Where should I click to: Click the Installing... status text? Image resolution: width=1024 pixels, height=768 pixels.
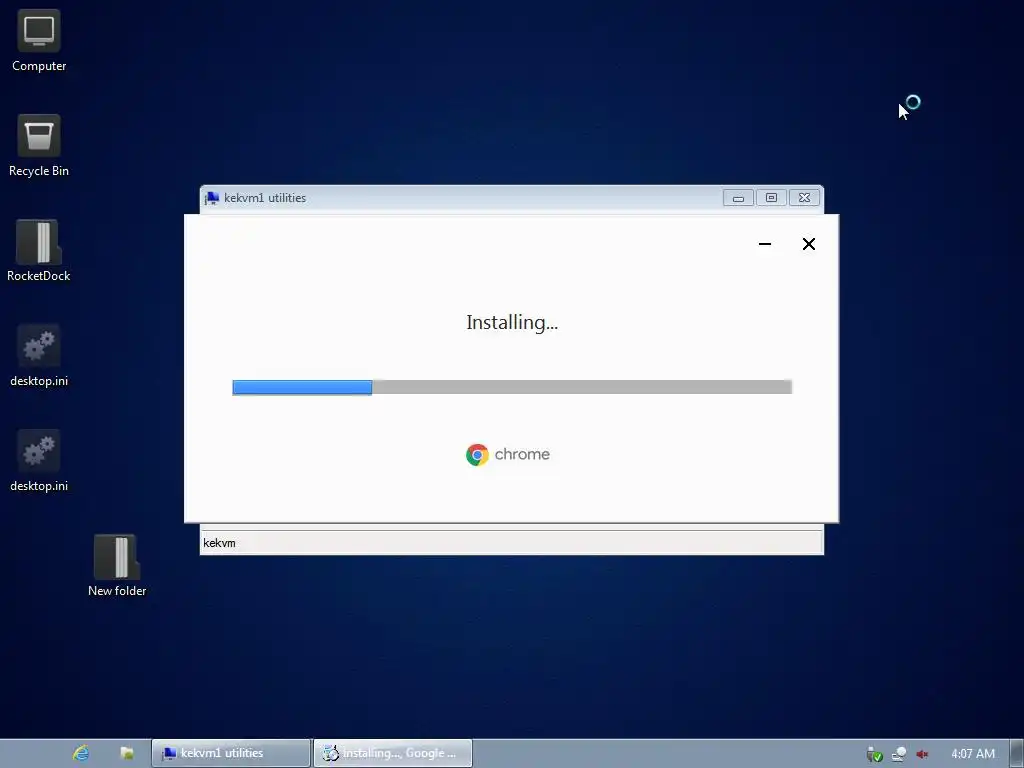[x=512, y=323]
